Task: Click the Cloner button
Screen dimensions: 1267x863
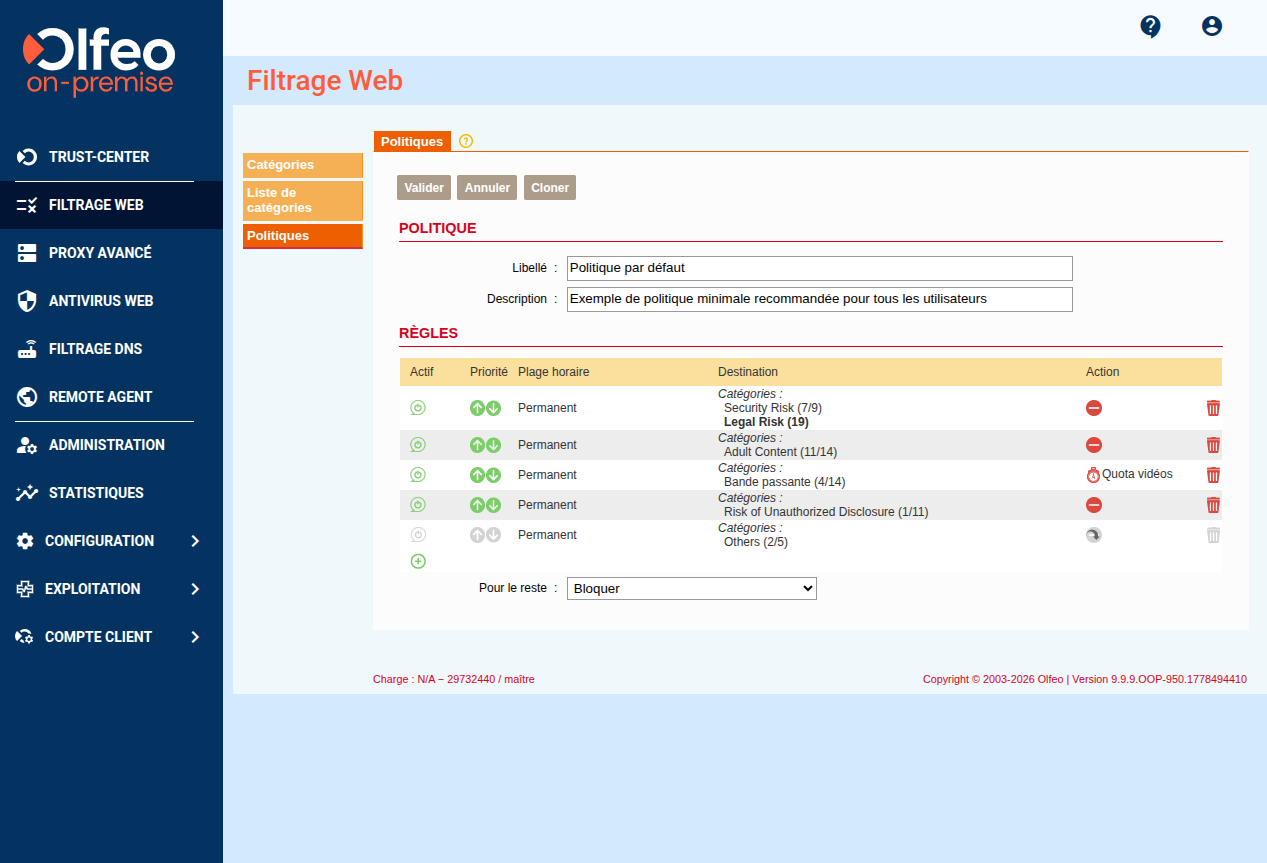Action: tap(550, 188)
